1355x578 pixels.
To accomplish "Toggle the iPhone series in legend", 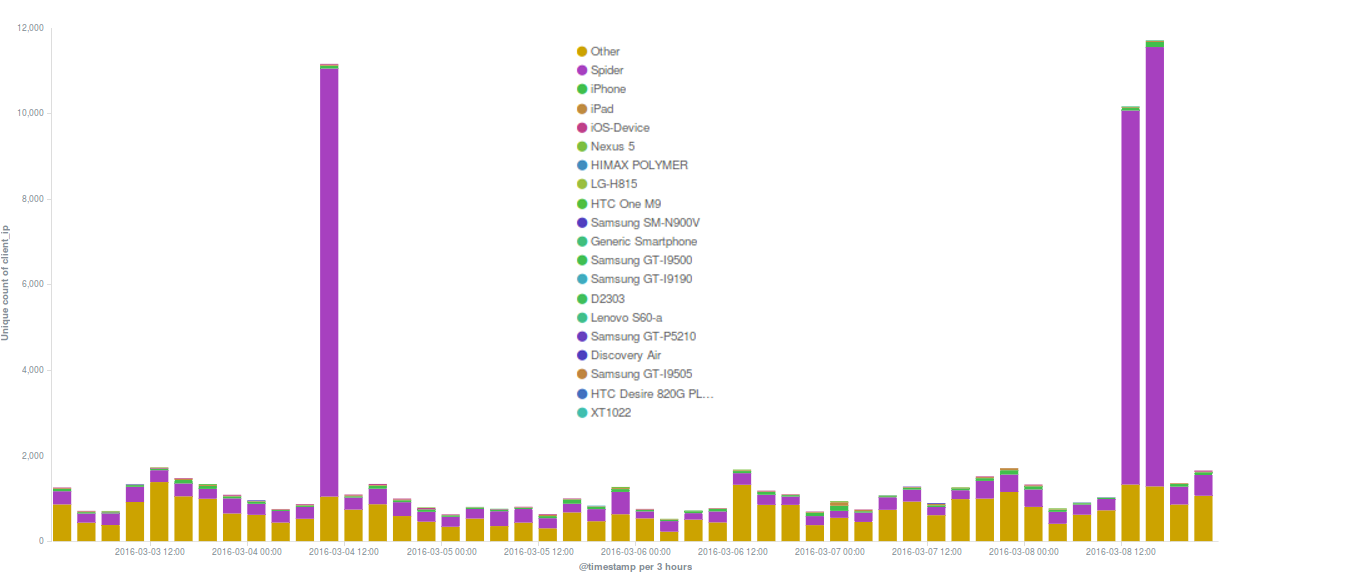I will pyautogui.click(x=608, y=90).
